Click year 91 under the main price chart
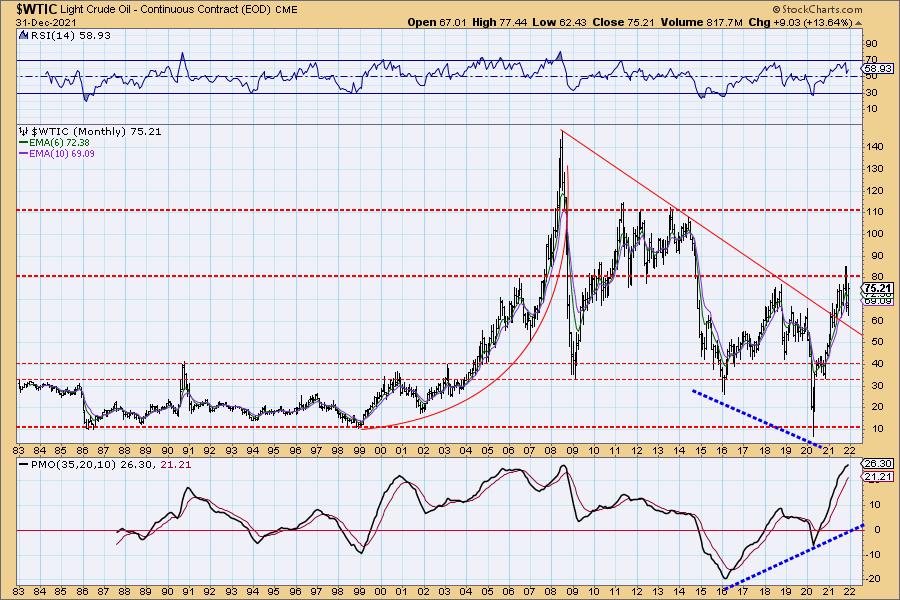Viewport: 900px width, 600px height. (189, 451)
